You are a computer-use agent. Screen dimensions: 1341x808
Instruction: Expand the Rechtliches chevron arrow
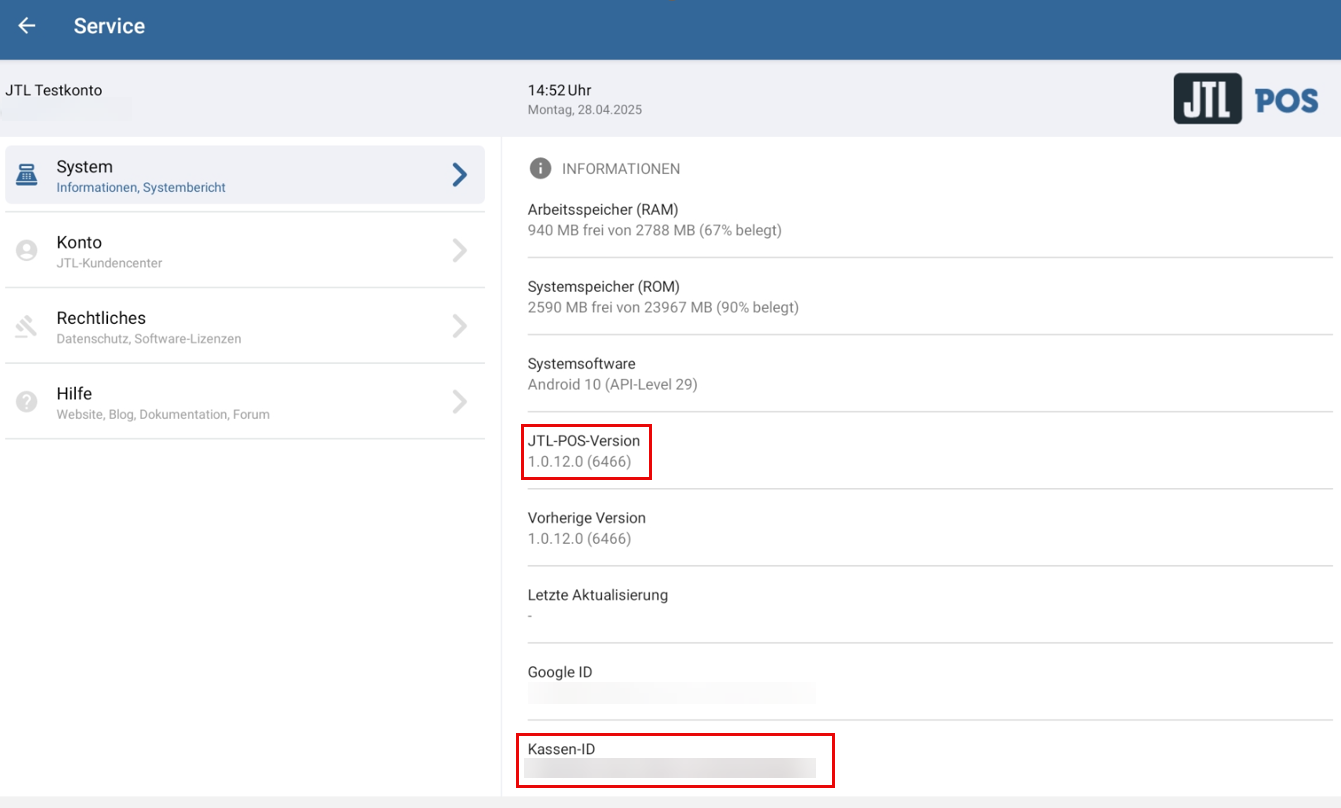pos(459,326)
